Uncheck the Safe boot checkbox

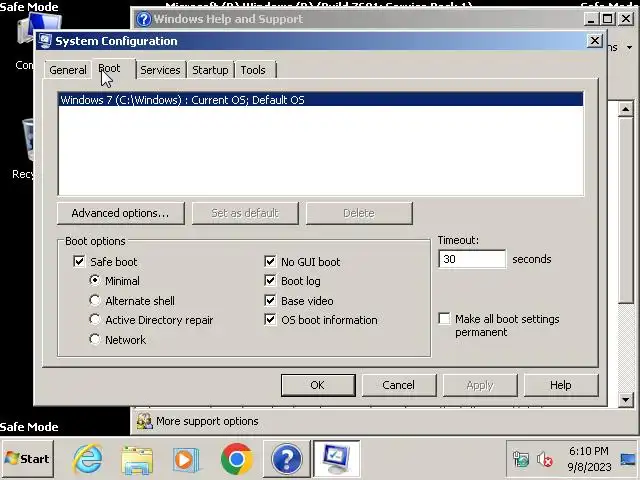click(79, 261)
